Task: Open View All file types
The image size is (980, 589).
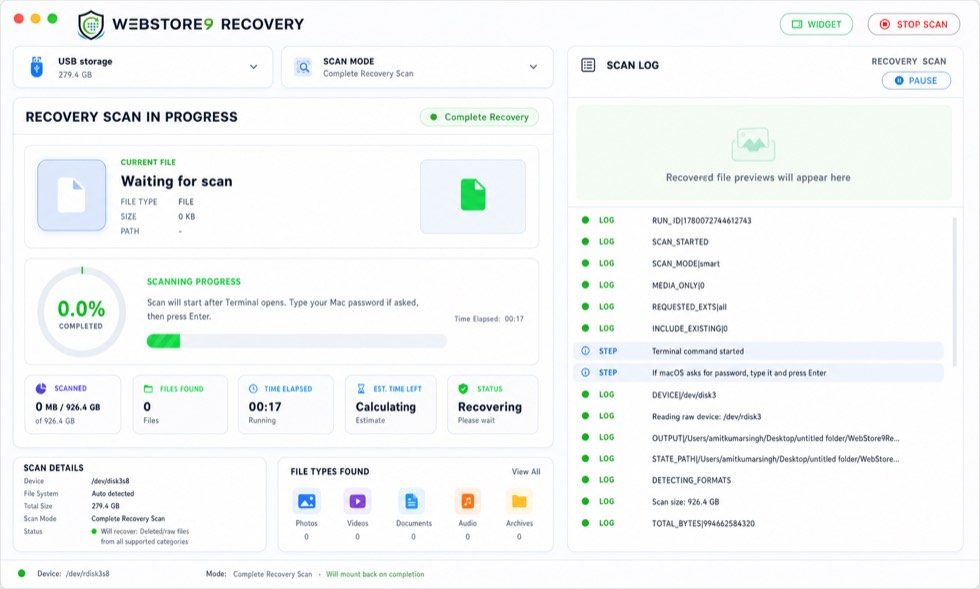Action: click(526, 471)
